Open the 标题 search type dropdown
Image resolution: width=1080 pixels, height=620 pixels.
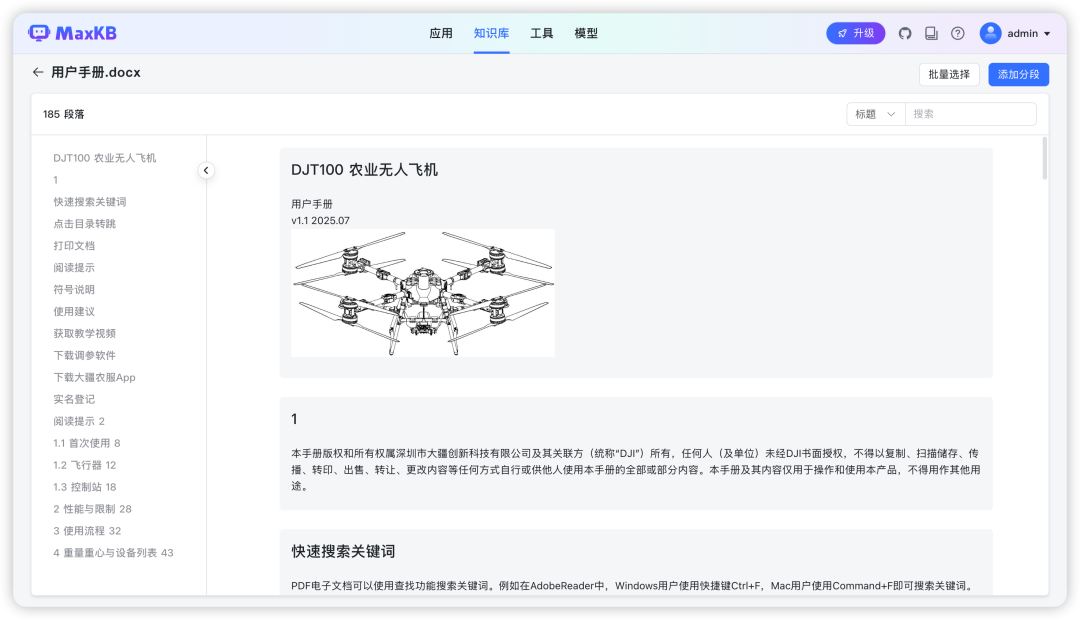pos(875,114)
